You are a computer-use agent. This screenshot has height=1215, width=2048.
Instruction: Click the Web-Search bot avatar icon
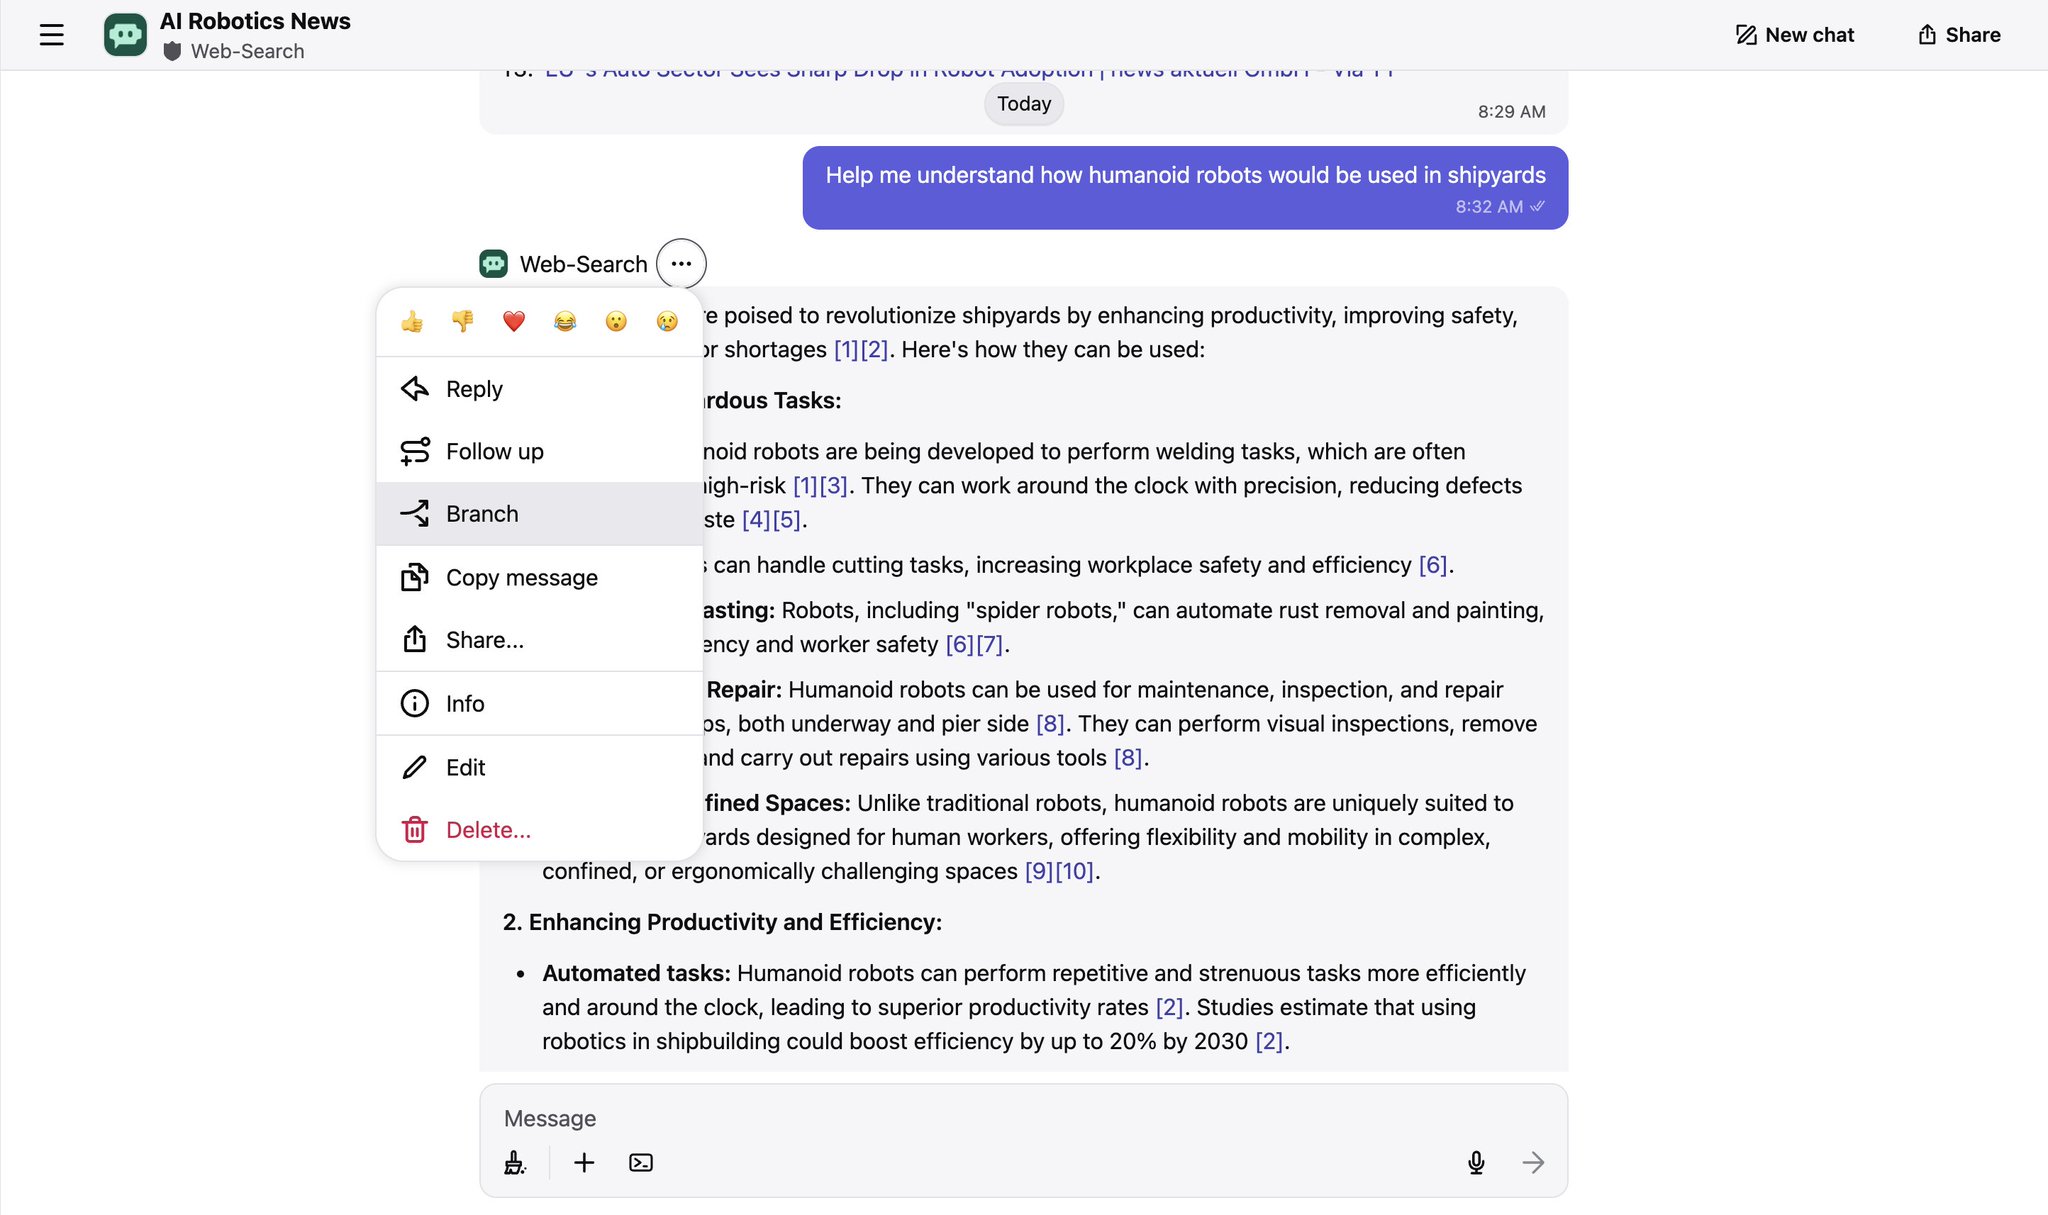pyautogui.click(x=494, y=264)
